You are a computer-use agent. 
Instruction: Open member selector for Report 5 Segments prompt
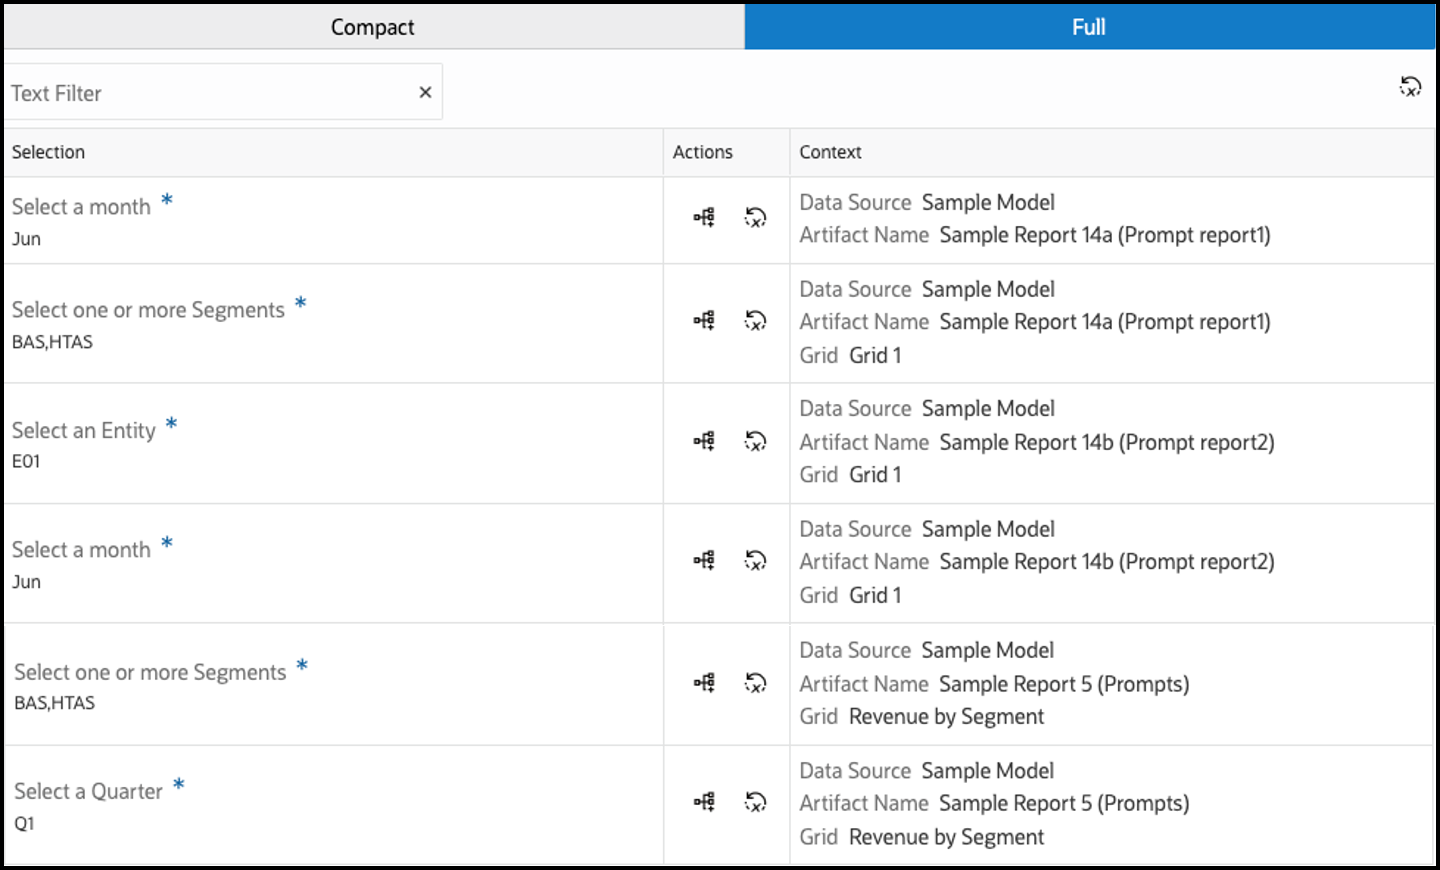click(704, 683)
